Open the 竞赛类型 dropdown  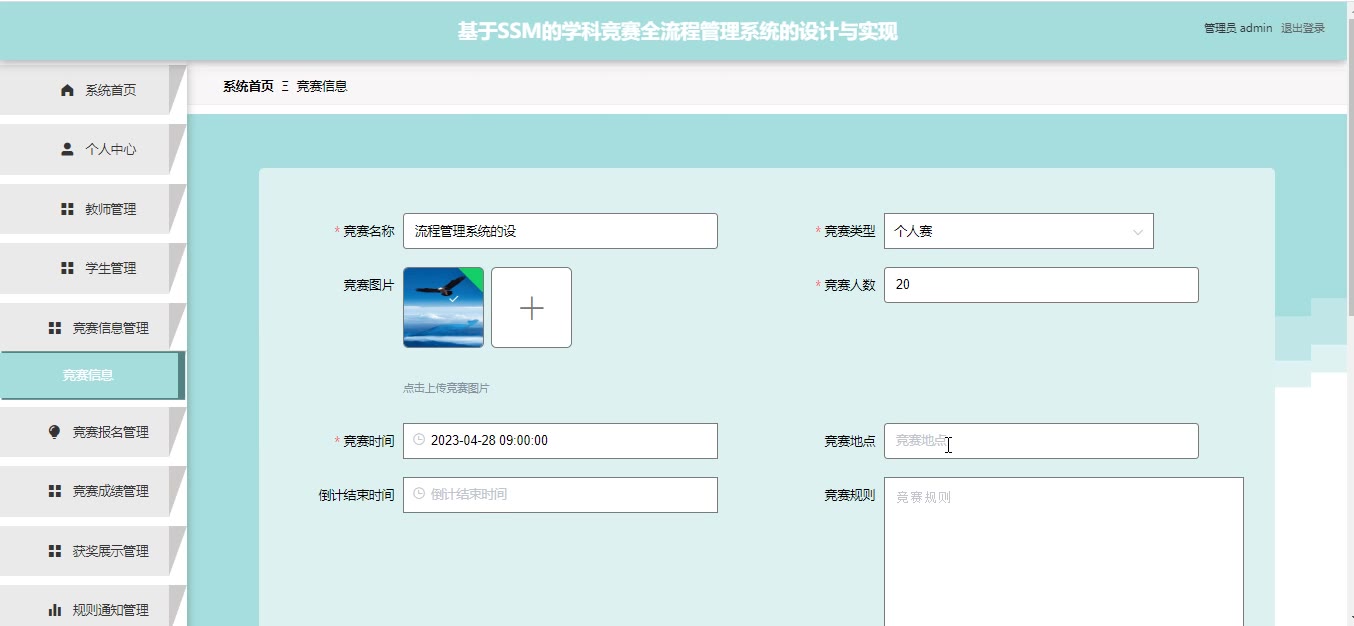(x=1018, y=231)
